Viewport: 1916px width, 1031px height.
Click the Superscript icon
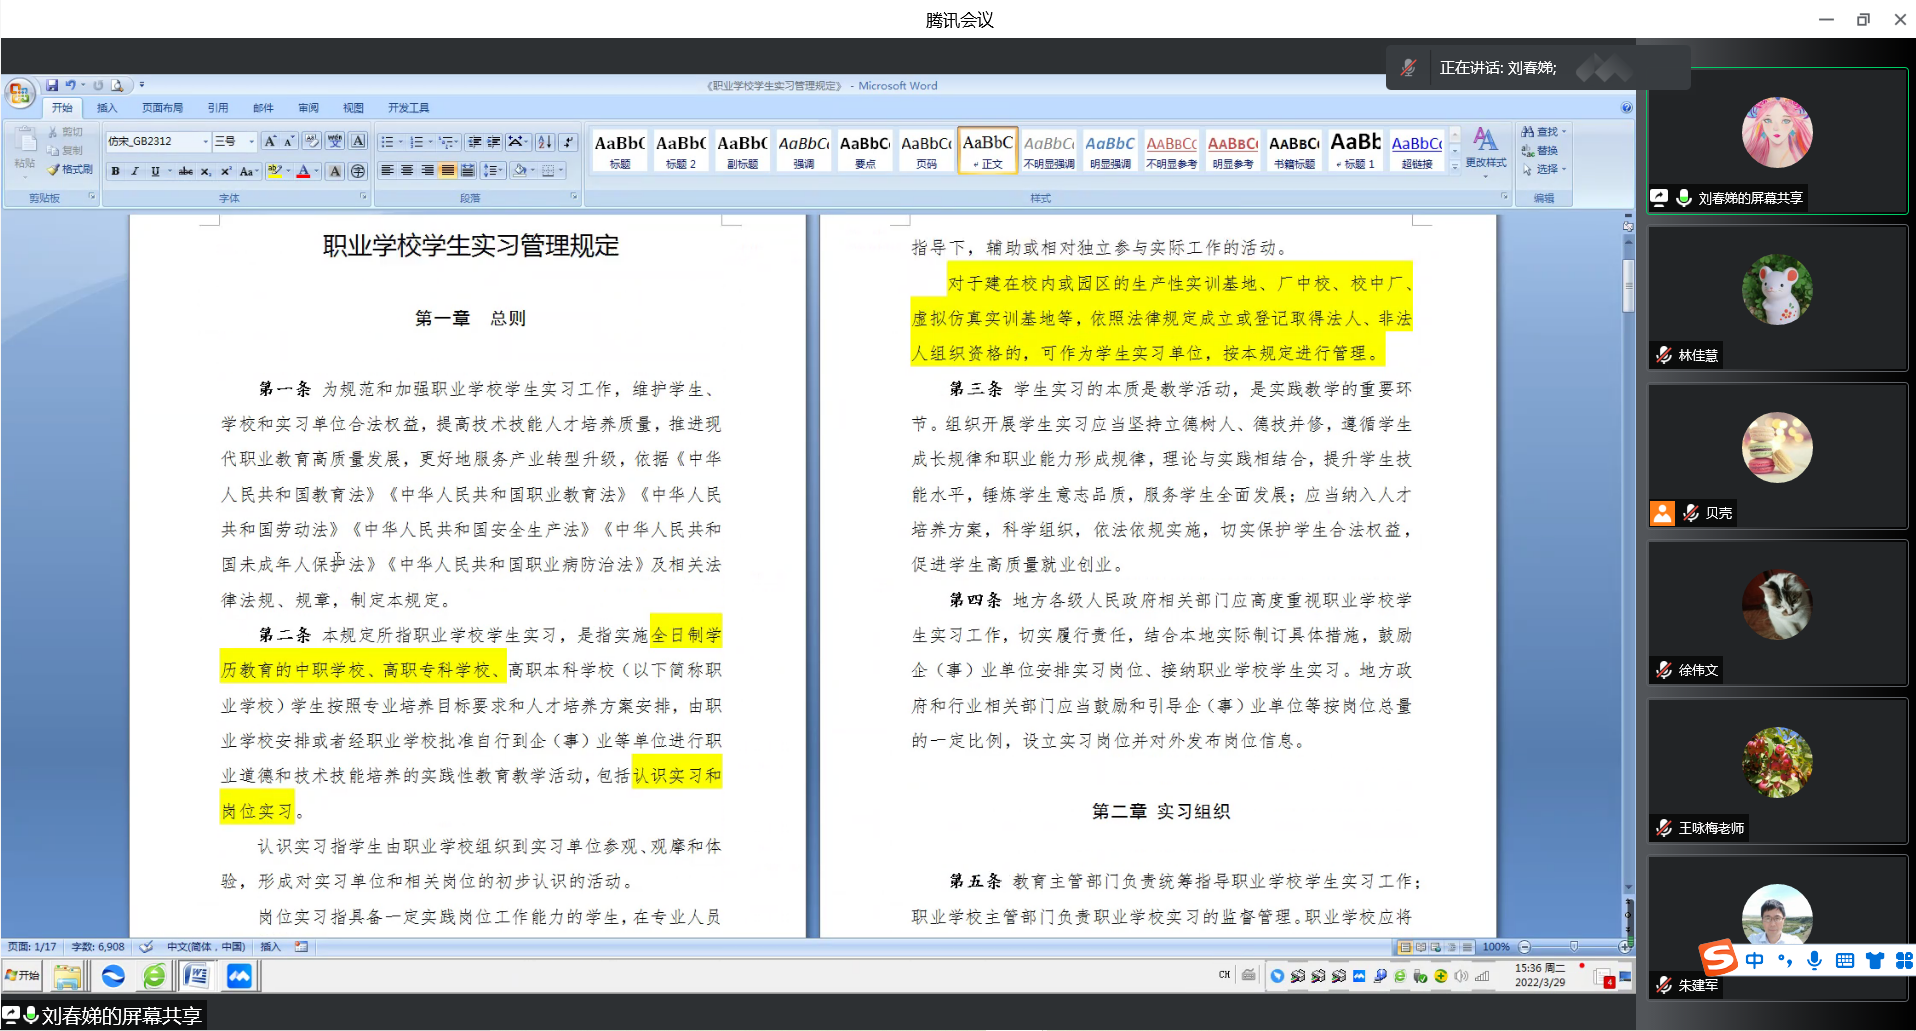tap(226, 171)
